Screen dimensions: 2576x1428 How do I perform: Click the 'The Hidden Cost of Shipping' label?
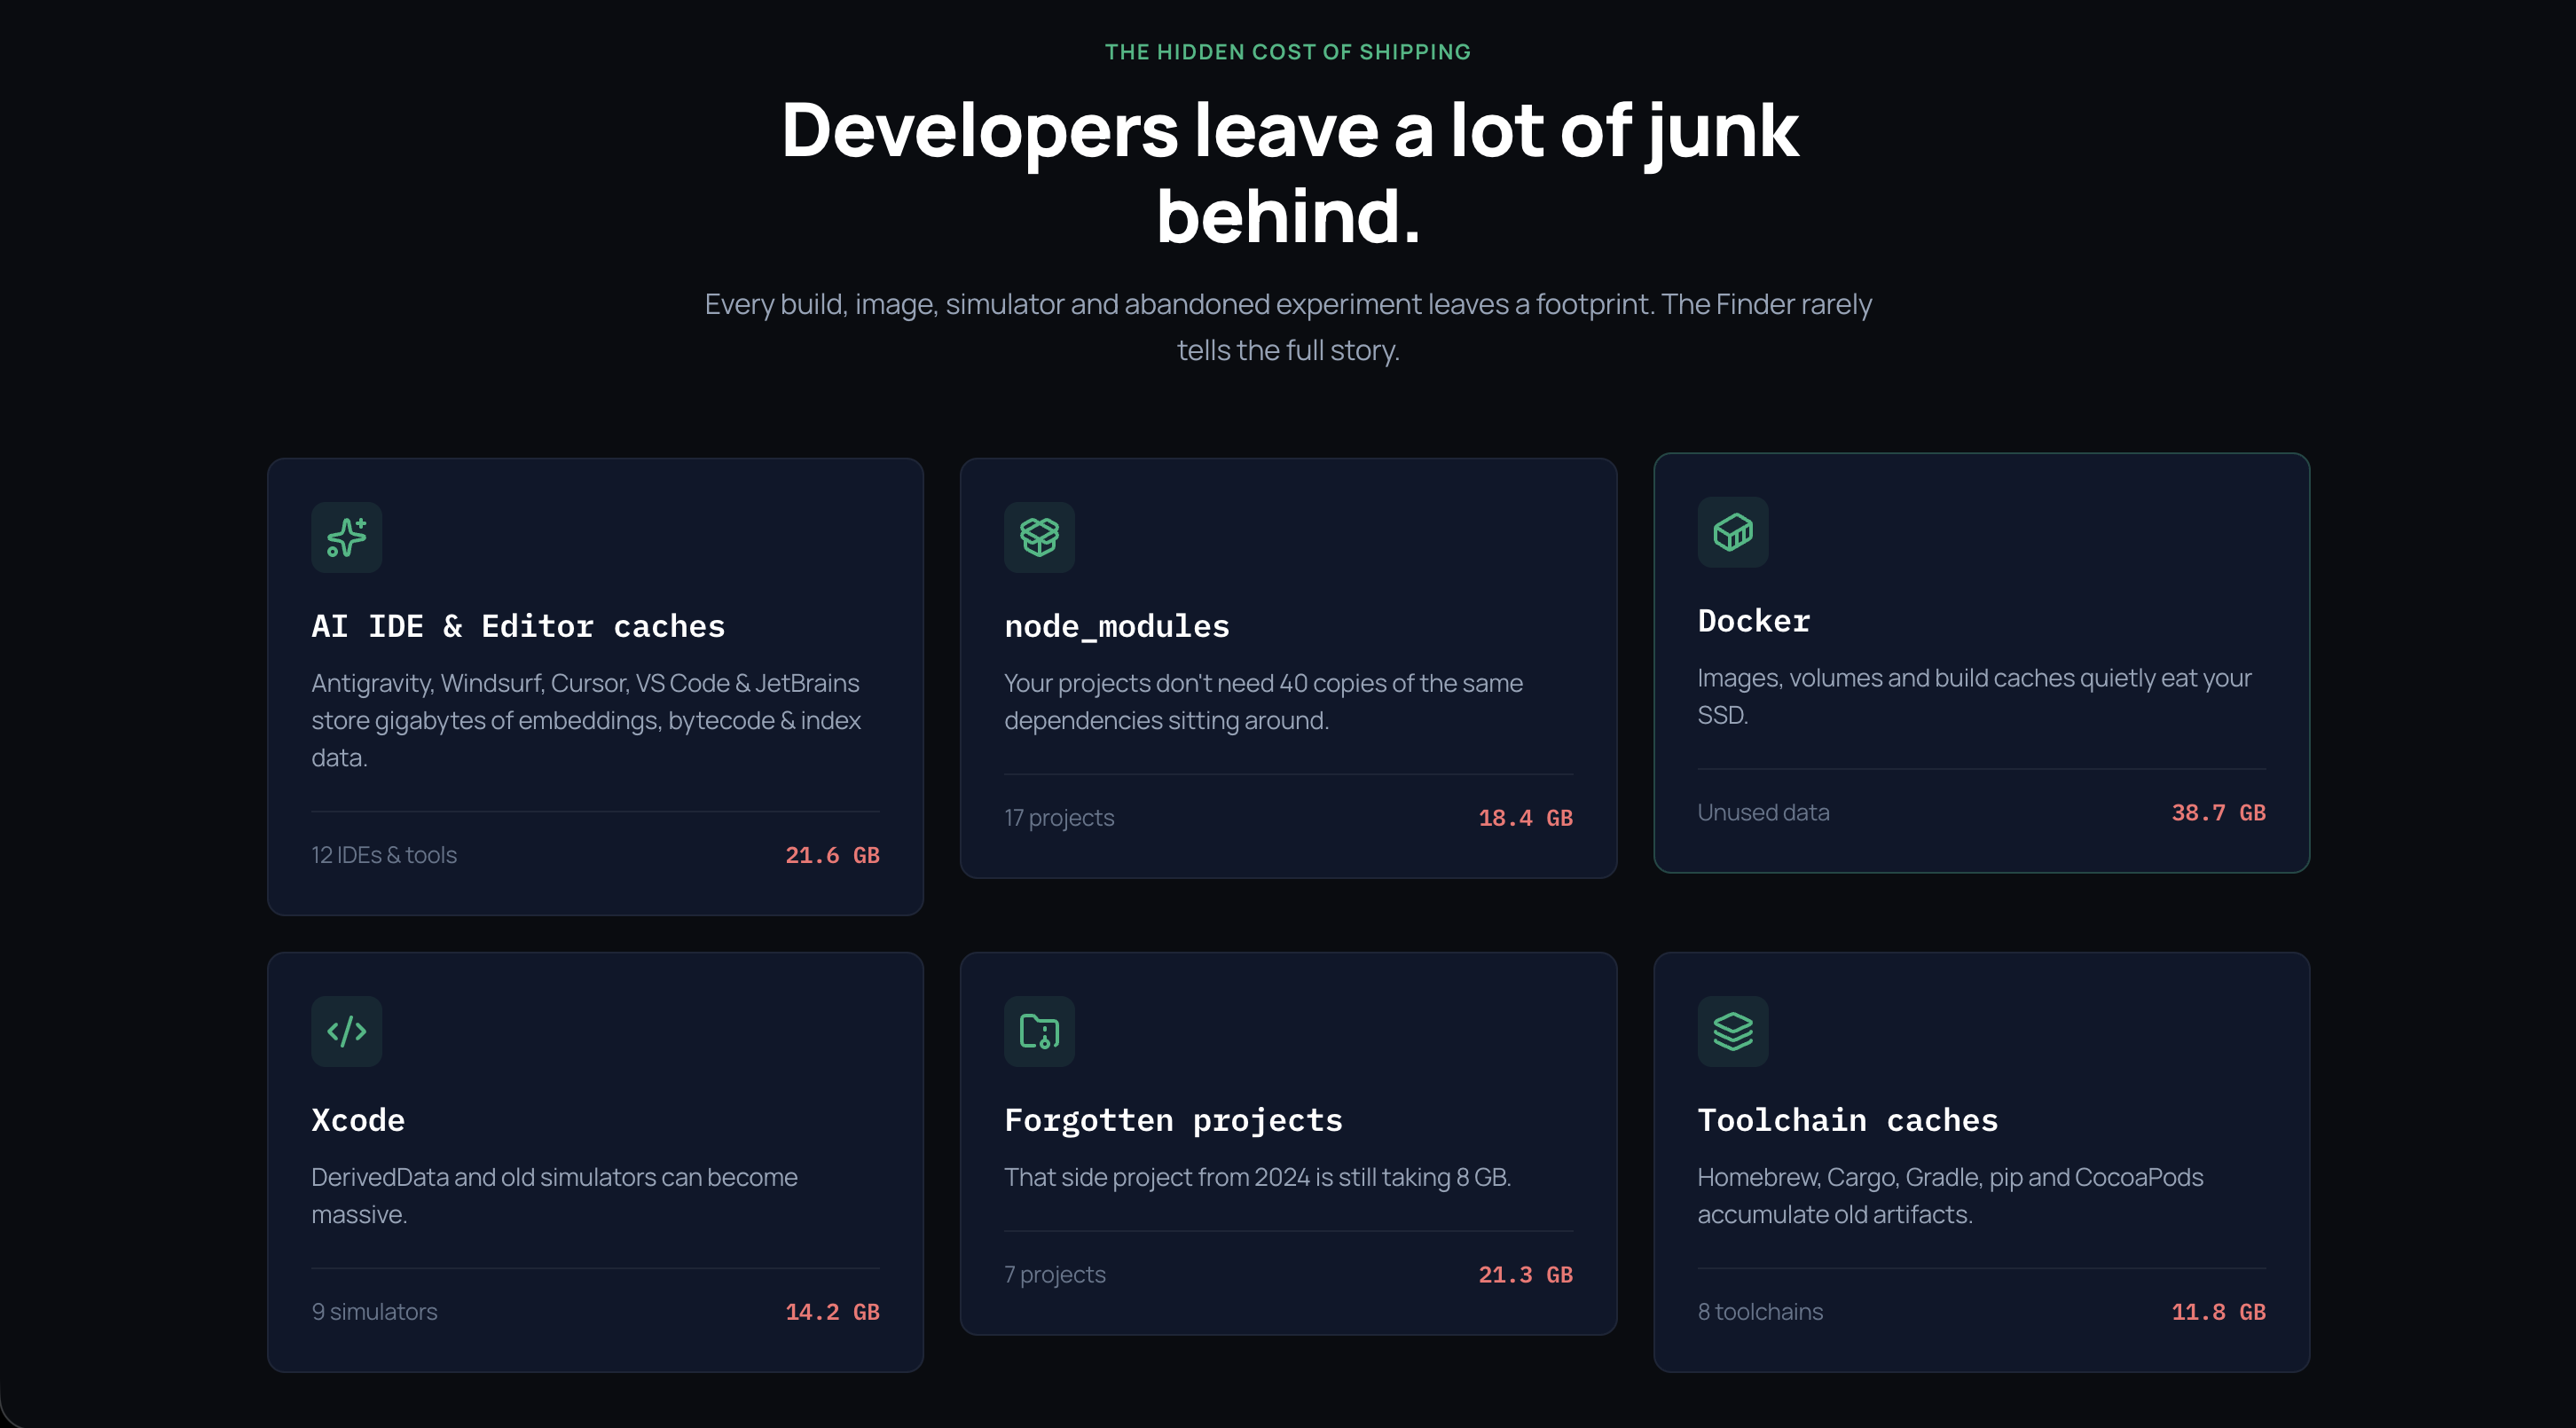pos(1288,52)
